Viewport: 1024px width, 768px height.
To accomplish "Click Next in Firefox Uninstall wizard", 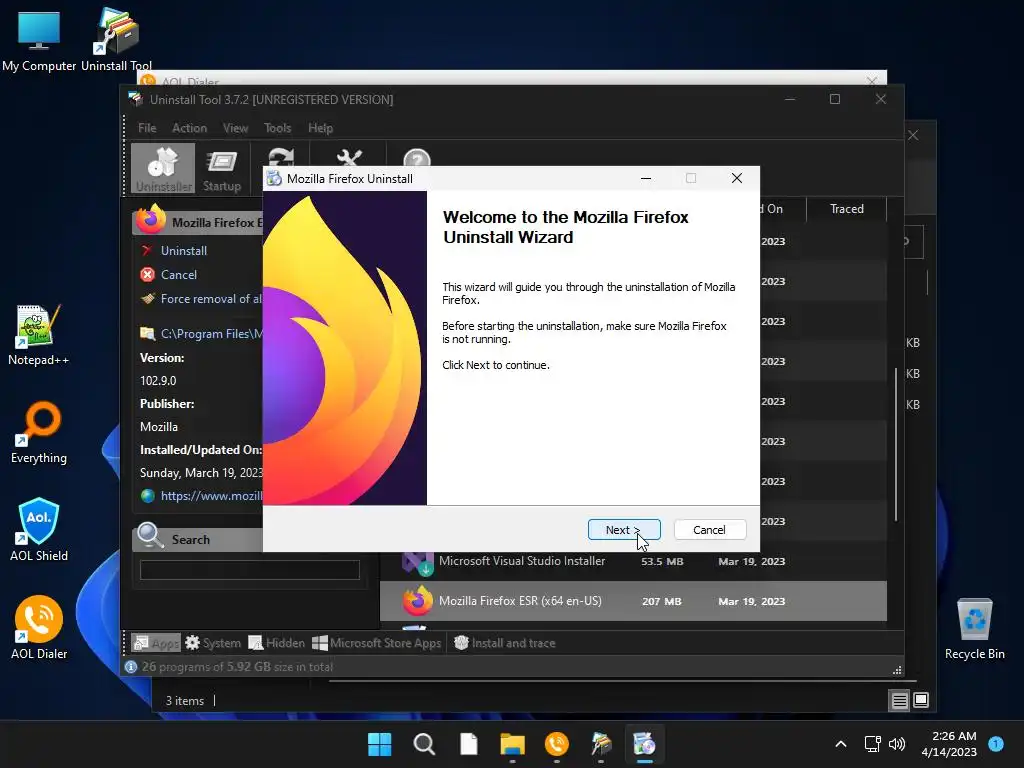I will pos(624,530).
